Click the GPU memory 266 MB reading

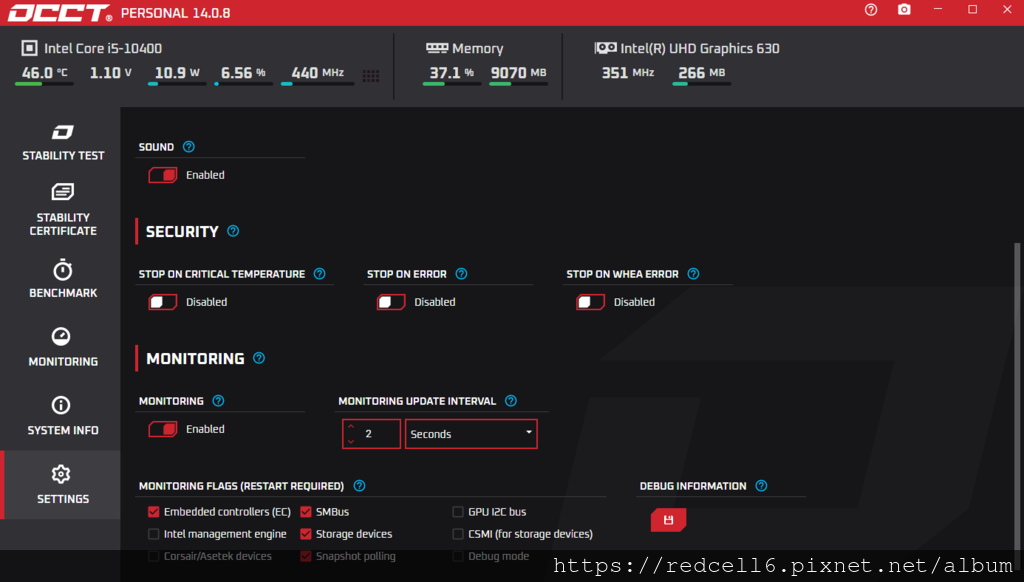[701, 73]
